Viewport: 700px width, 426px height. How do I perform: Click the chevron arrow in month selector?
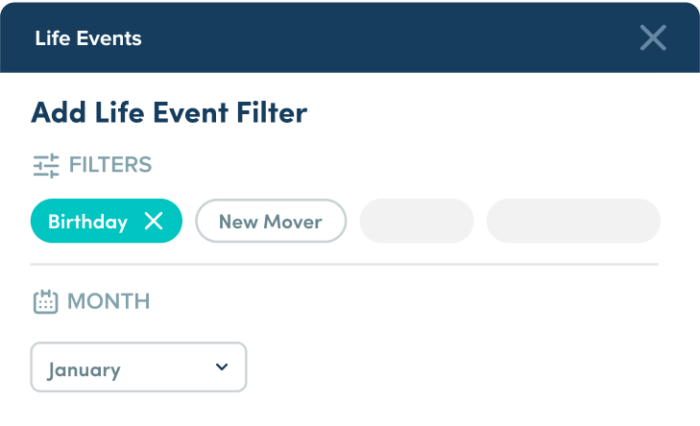(x=222, y=367)
